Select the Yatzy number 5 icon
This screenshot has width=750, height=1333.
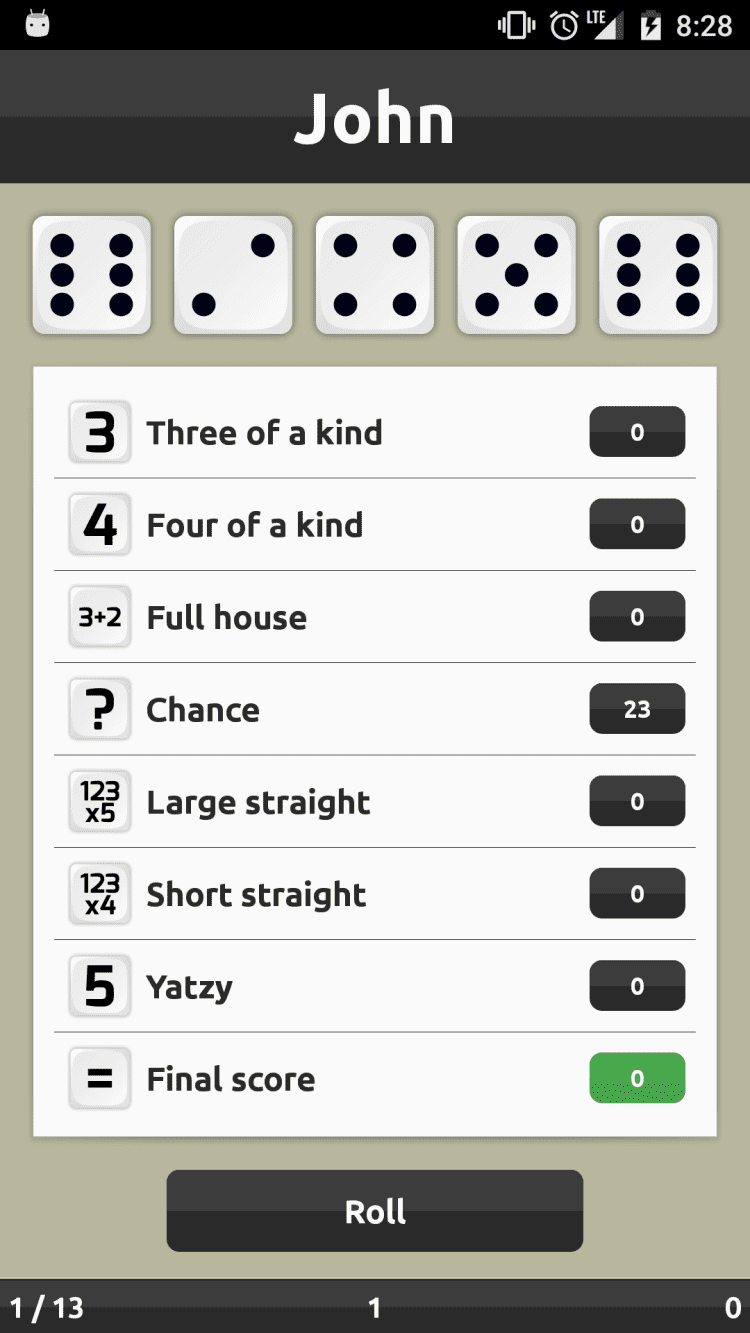pyautogui.click(x=100, y=987)
